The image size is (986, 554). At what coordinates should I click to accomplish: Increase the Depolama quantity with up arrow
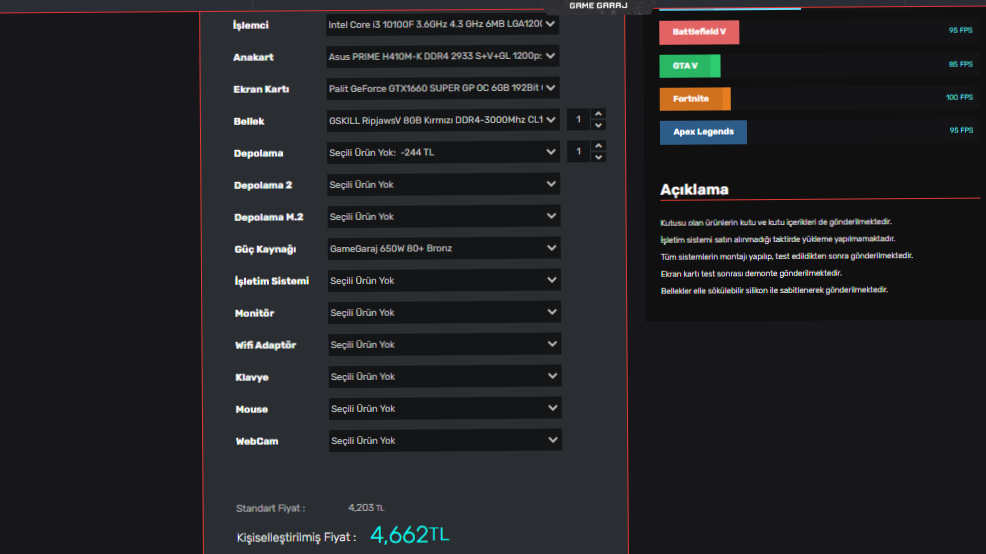coord(599,146)
